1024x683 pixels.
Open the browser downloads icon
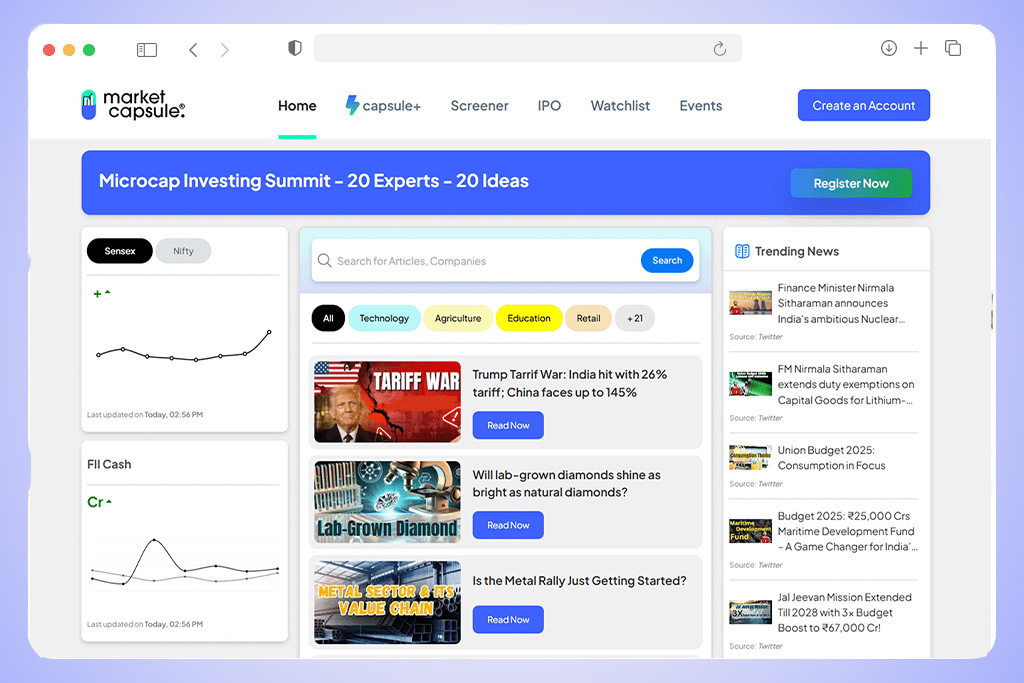coord(888,48)
